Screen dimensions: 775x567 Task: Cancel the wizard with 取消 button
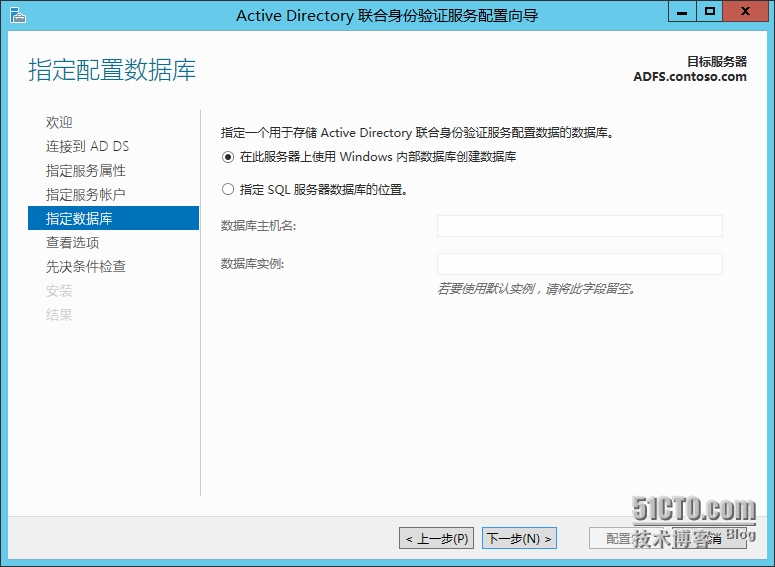[707, 539]
